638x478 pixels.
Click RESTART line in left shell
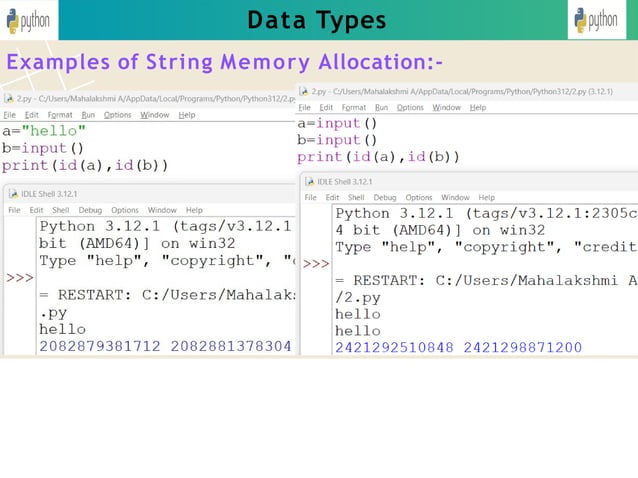(167, 295)
